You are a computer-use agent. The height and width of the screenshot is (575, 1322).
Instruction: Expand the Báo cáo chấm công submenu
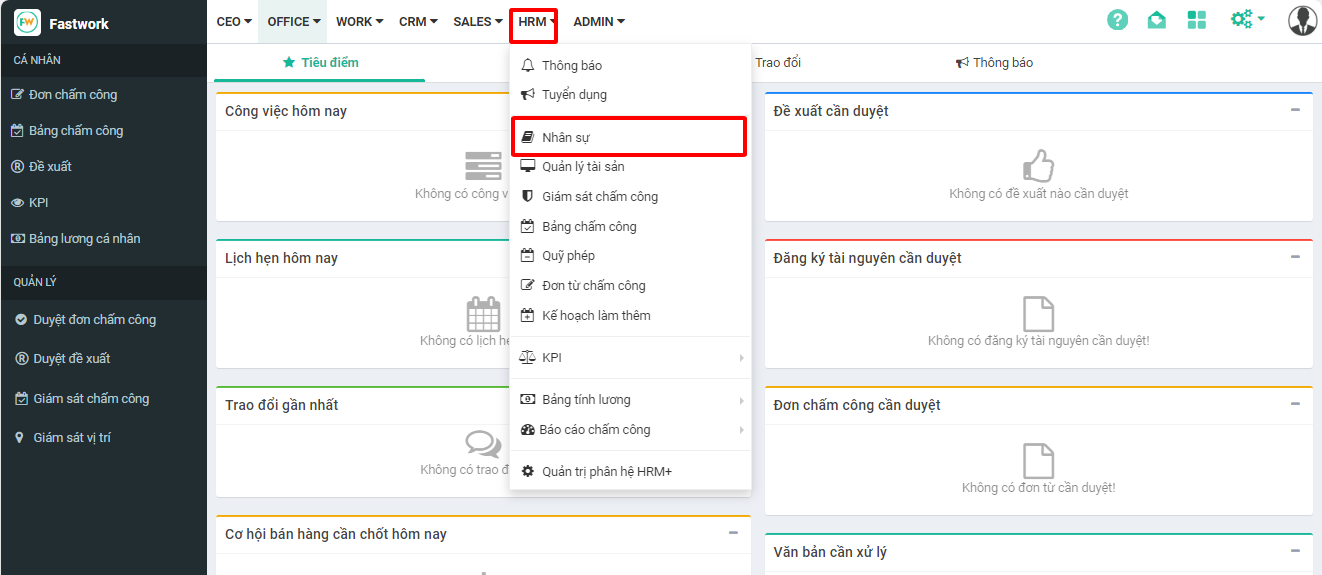[631, 430]
